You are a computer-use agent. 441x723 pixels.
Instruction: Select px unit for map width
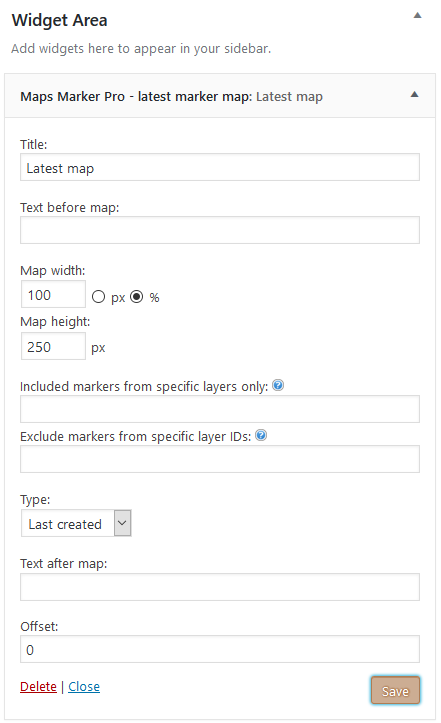tap(98, 296)
